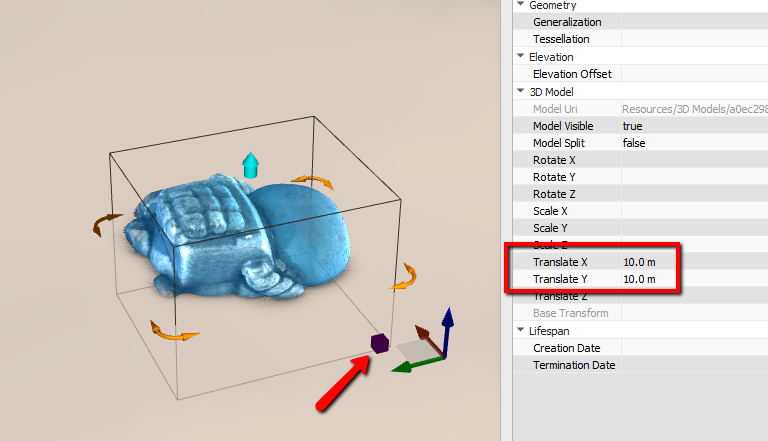Click the Rotate Z value field

695,194
